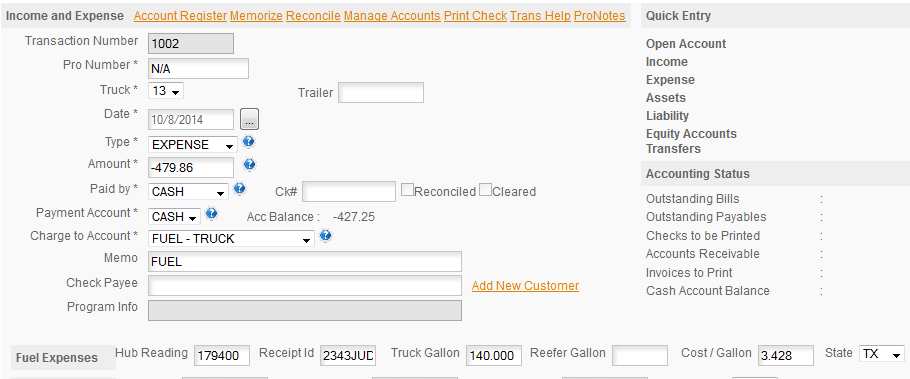Open the Reconcile menu link
Viewport: 910px width, 379px height.
pyautogui.click(x=313, y=16)
